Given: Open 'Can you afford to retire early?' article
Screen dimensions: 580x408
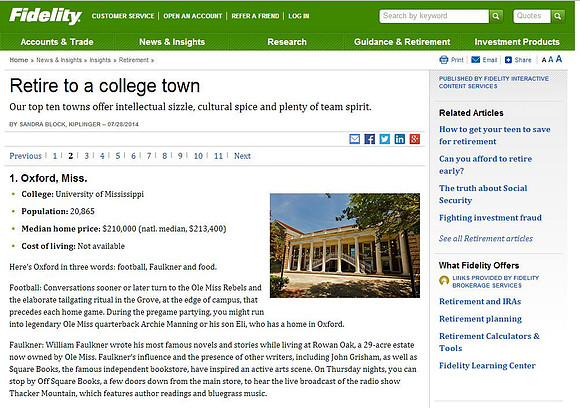Looking at the screenshot, I should pyautogui.click(x=485, y=165).
